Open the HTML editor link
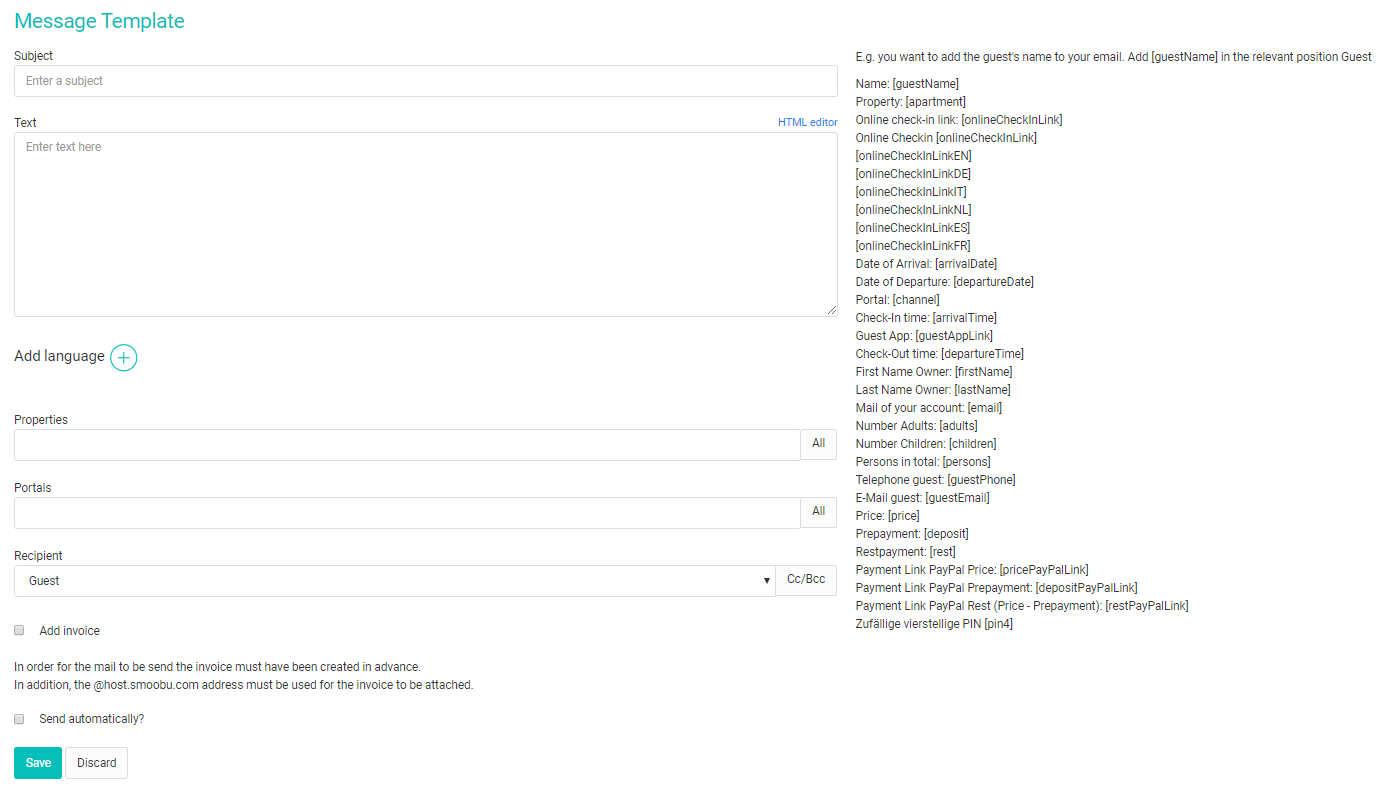 808,122
